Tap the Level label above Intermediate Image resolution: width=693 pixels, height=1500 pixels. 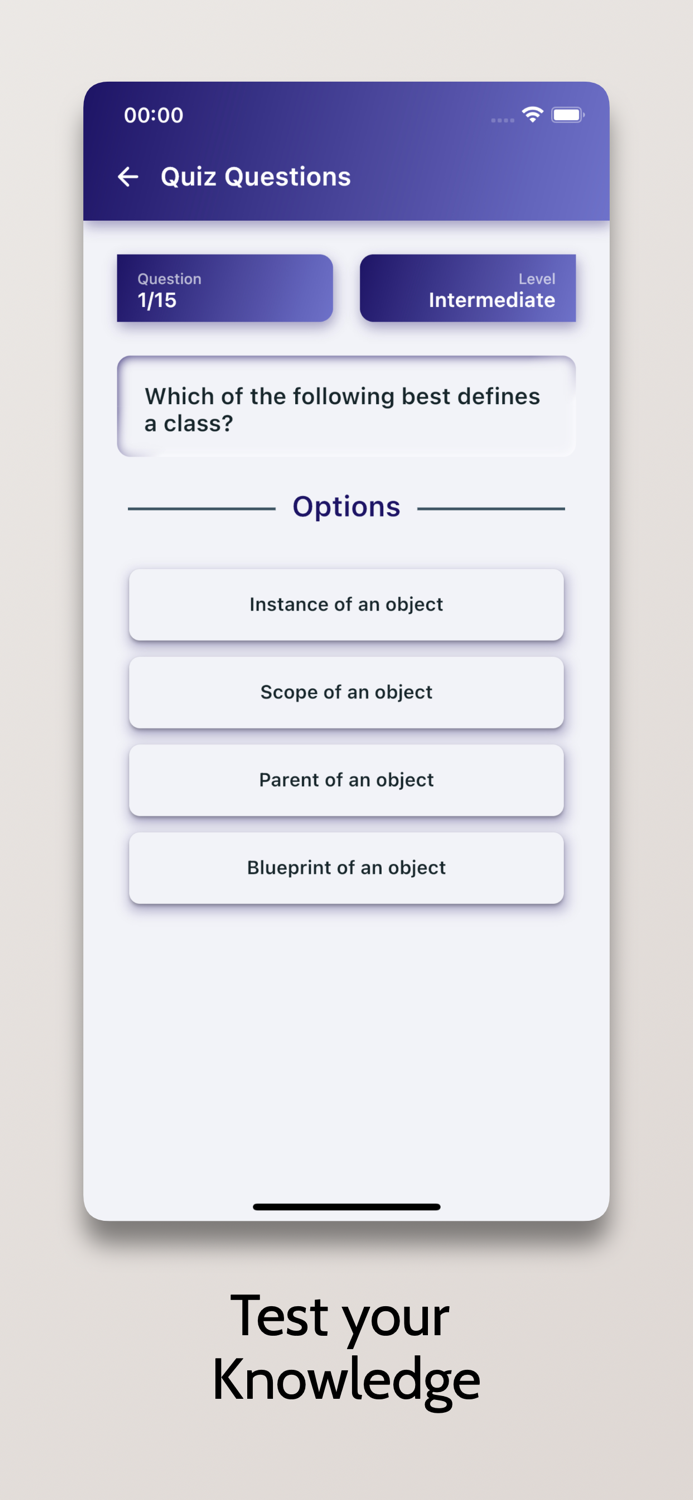(538, 279)
